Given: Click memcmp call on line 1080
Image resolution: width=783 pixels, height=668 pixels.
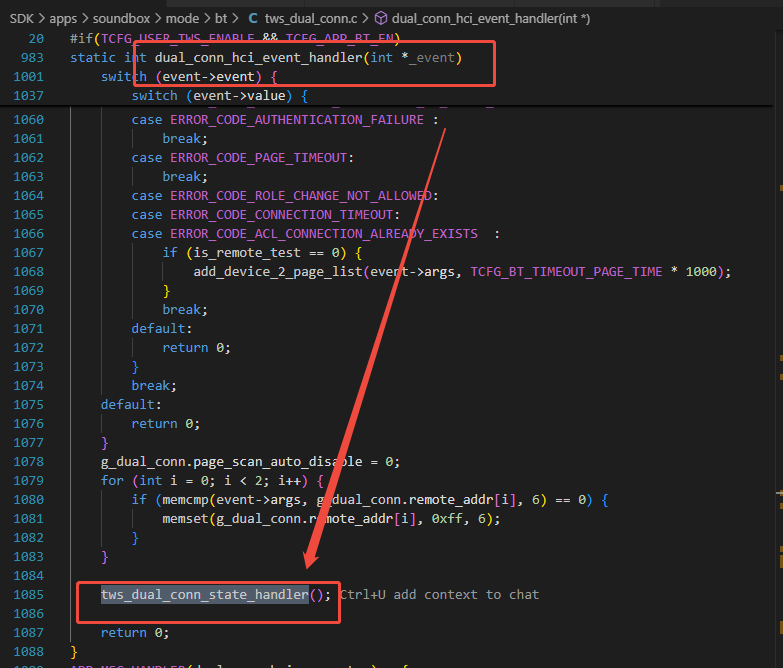Looking at the screenshot, I should click(185, 499).
